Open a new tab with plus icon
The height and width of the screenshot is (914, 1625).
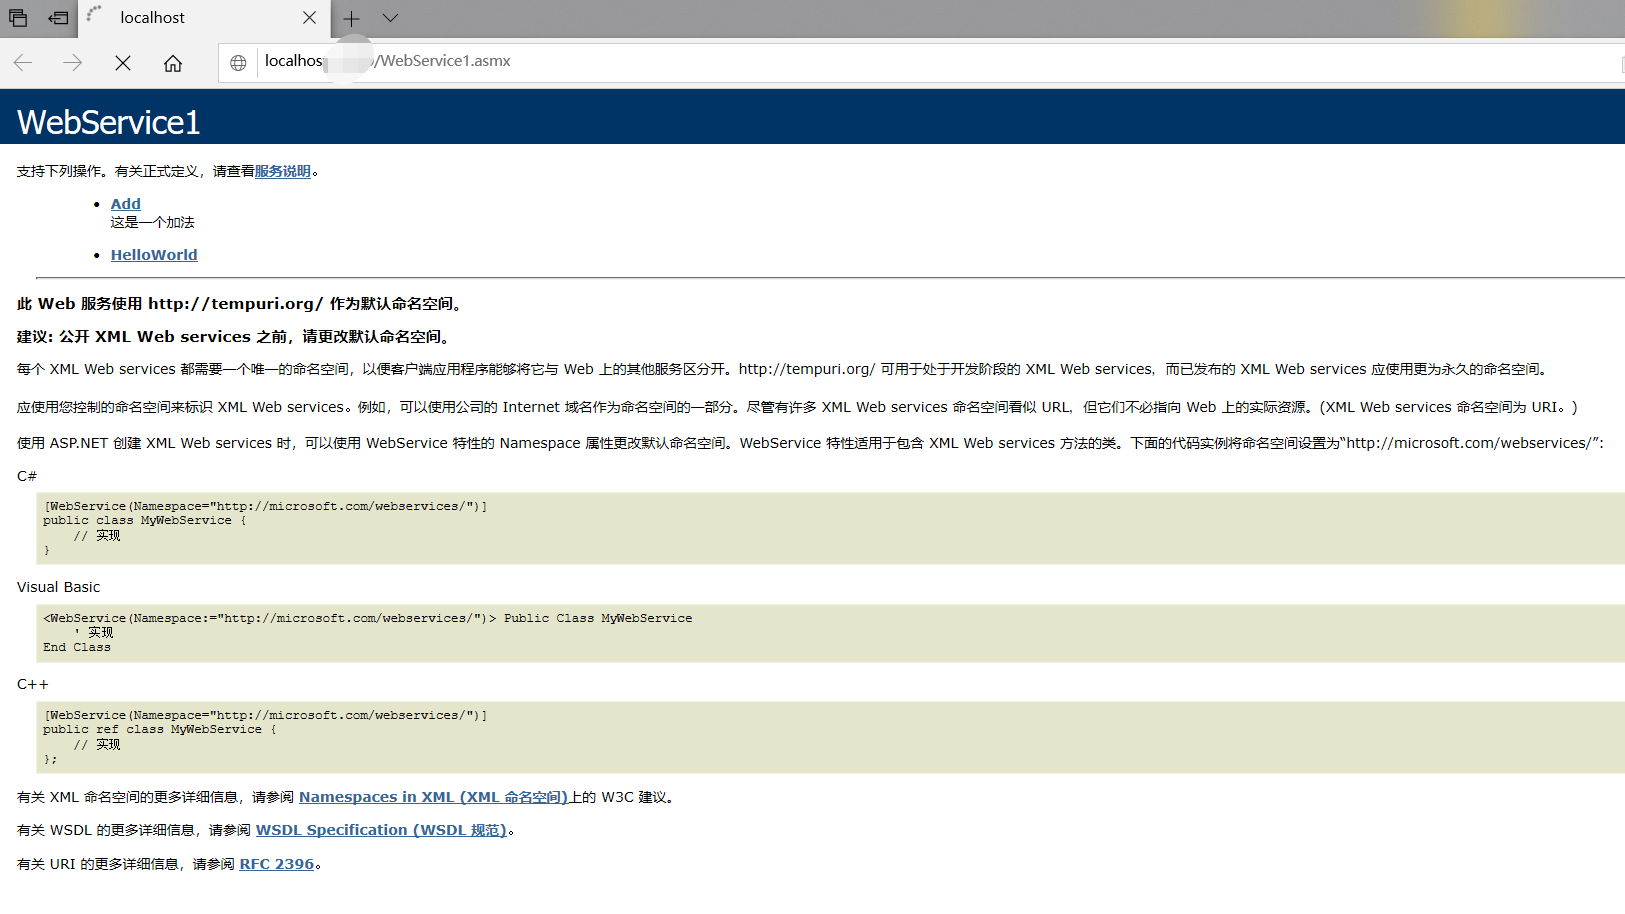pyautogui.click(x=351, y=18)
